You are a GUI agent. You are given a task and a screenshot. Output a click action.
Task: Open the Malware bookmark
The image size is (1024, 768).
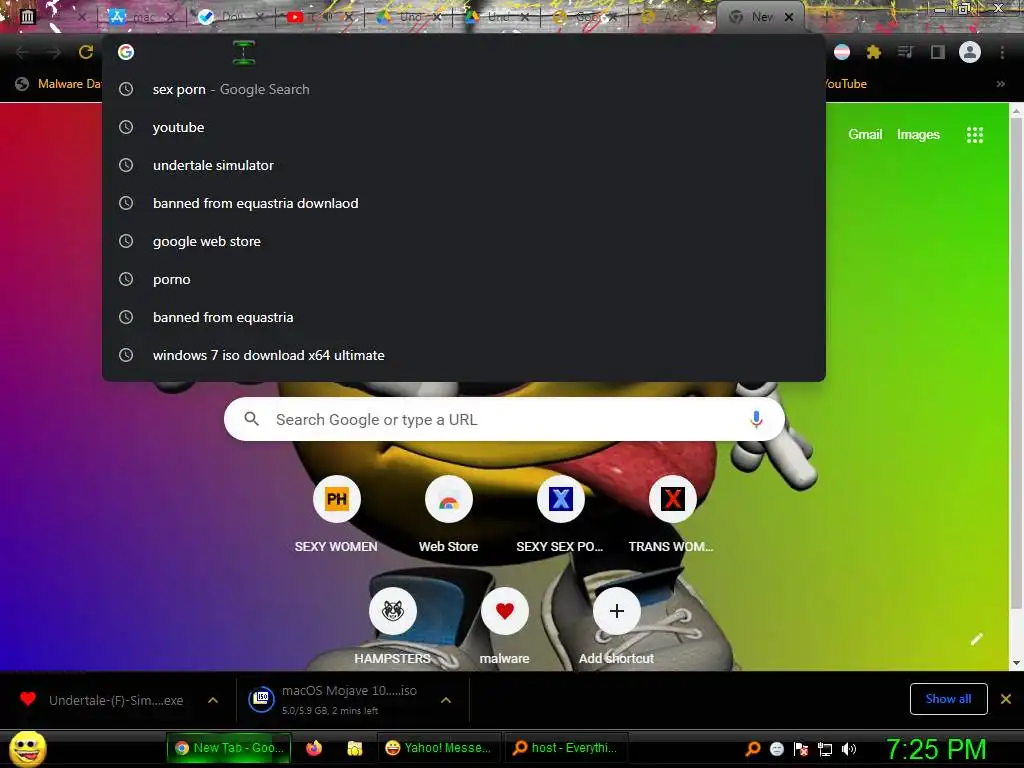click(x=59, y=84)
